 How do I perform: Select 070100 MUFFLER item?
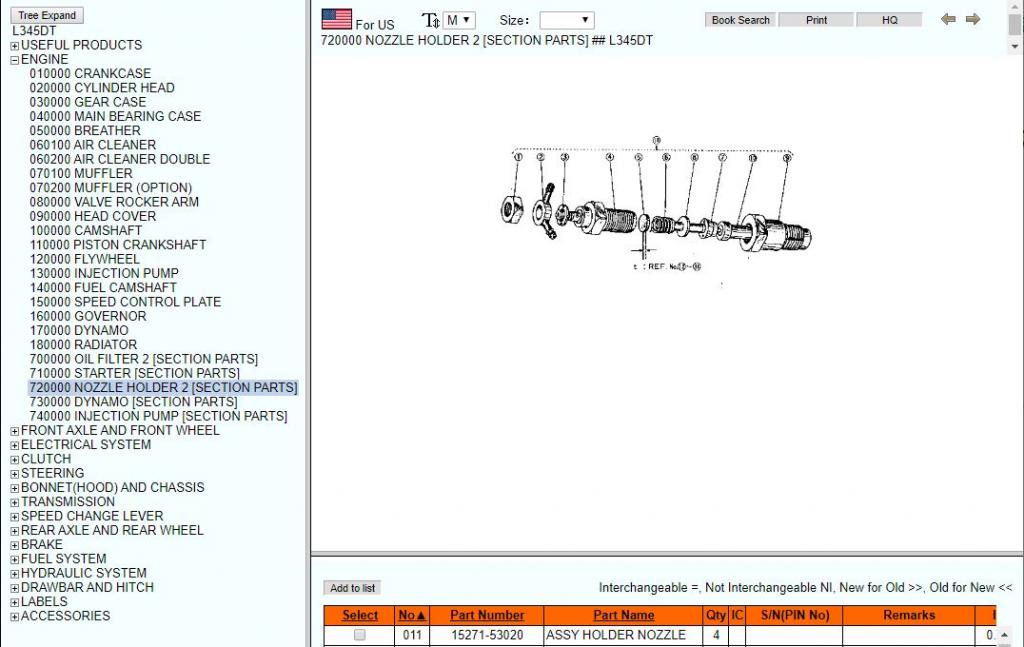click(x=81, y=174)
